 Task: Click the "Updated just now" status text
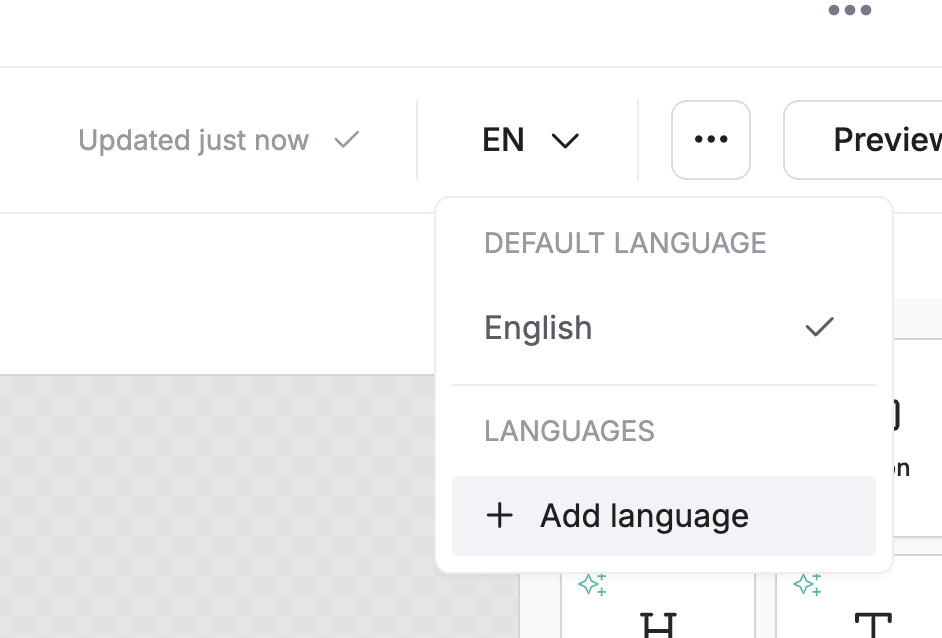pos(193,140)
